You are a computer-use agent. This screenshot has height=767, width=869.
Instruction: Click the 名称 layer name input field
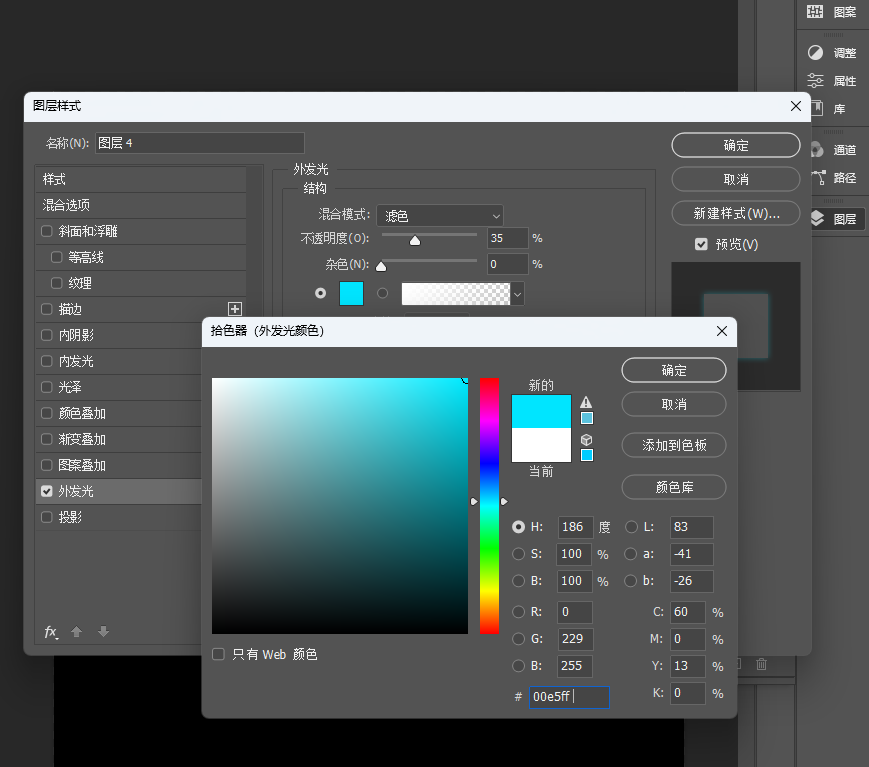200,143
